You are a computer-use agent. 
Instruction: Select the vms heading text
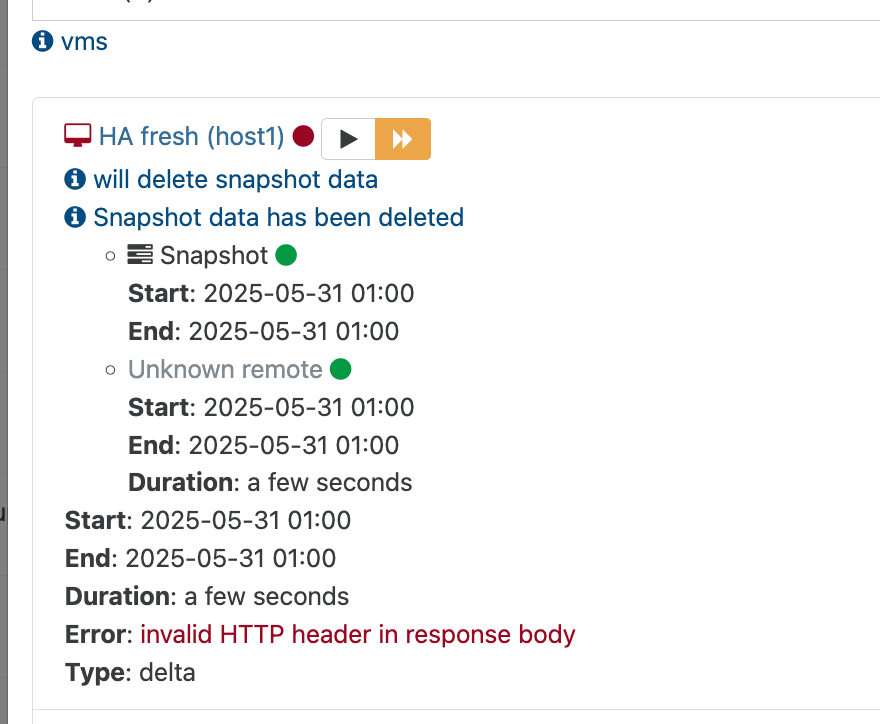tap(84, 42)
